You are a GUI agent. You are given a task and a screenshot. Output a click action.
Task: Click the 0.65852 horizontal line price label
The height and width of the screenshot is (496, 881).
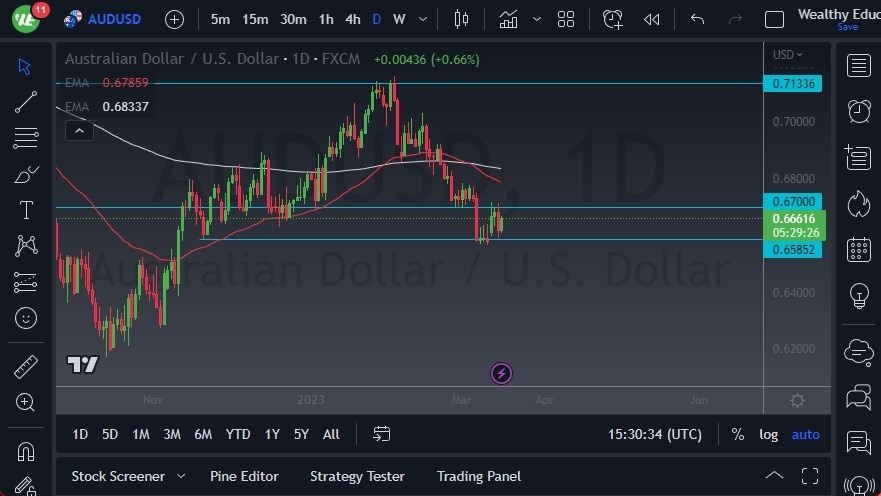[793, 250]
